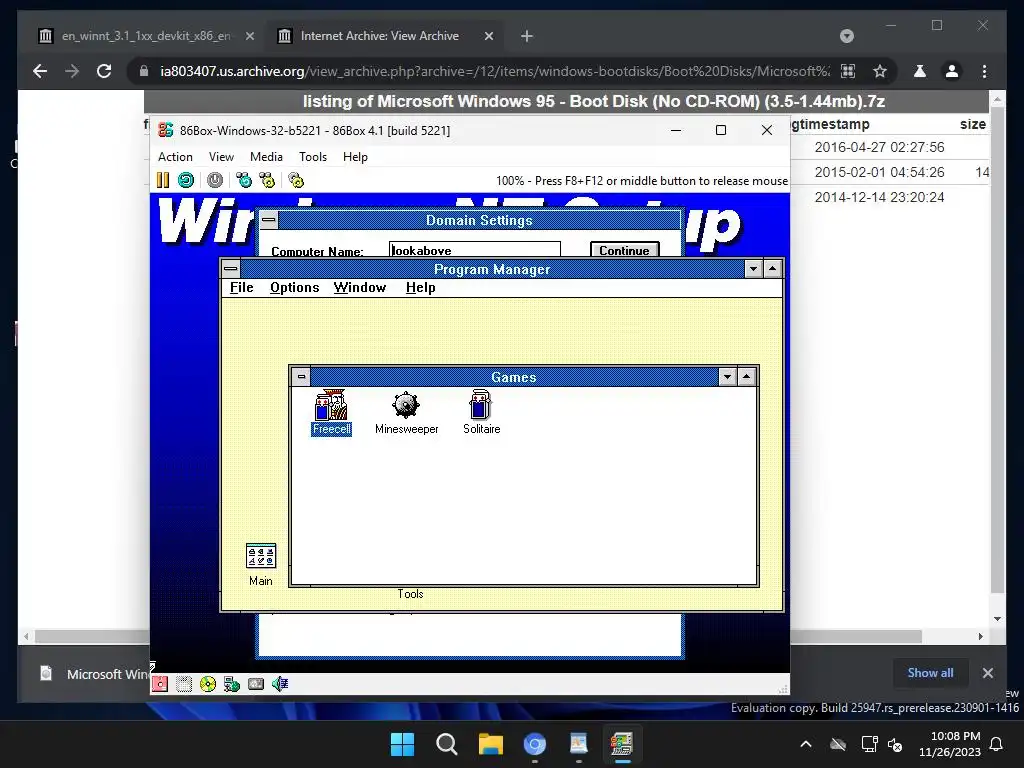Open File Explorer from the taskbar

[490, 744]
